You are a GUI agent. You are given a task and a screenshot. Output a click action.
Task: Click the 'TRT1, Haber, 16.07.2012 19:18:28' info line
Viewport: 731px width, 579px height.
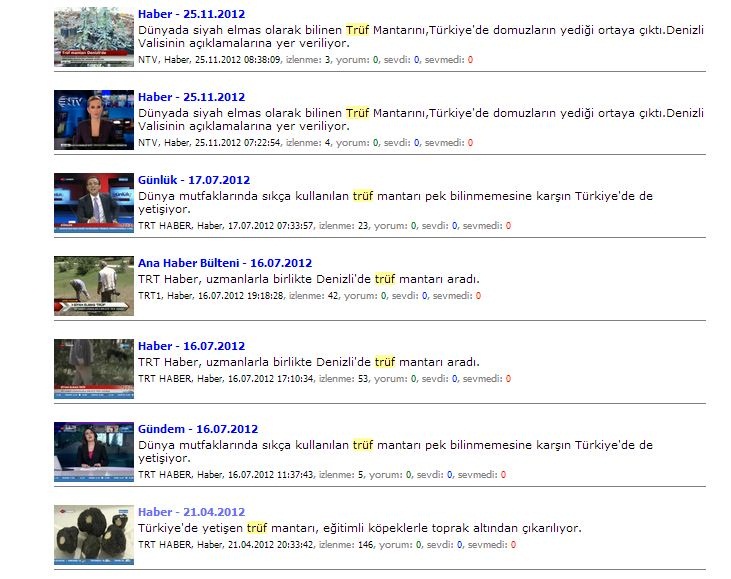[x=211, y=296]
